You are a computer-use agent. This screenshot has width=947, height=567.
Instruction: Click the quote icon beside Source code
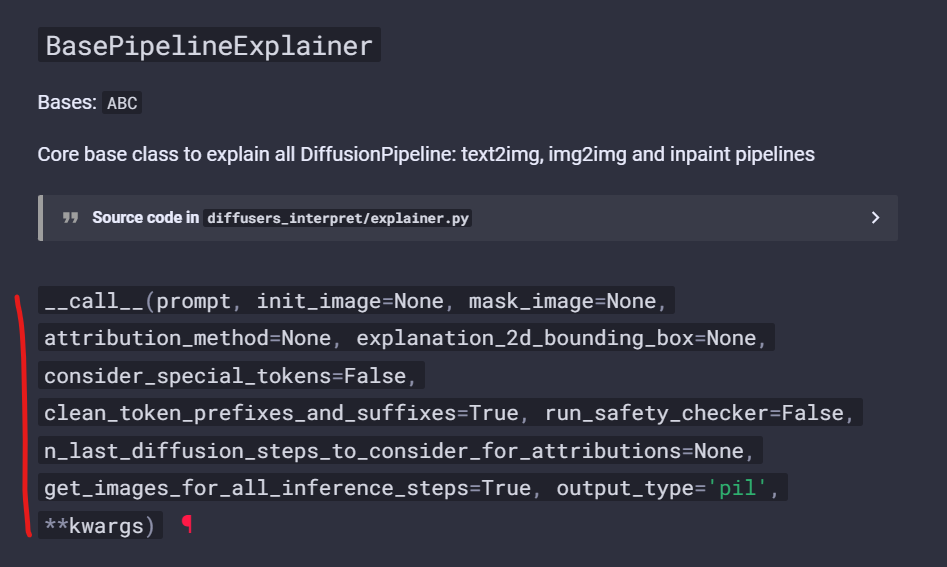(71, 217)
